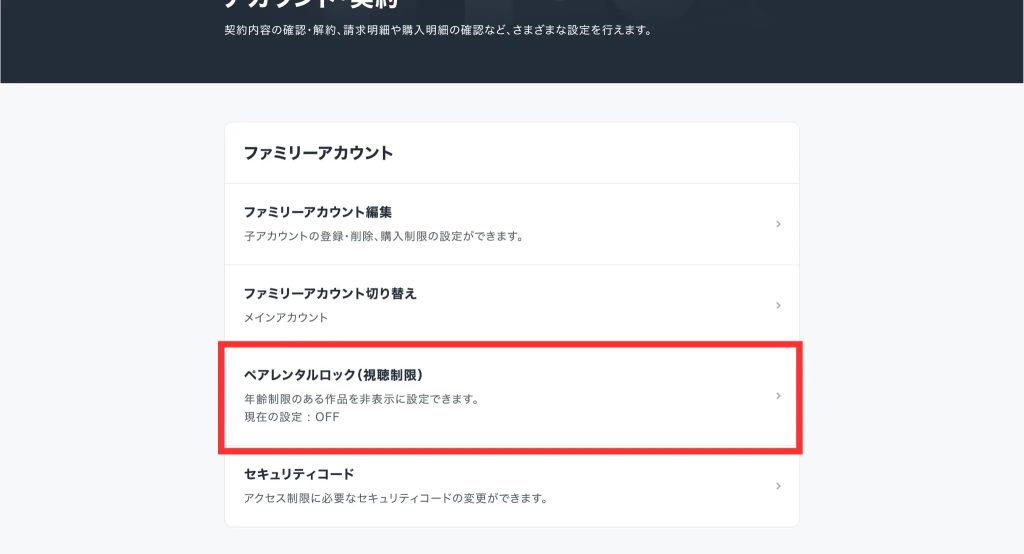Select the メインアカウント status text
The image size is (1024, 554).
286,318
